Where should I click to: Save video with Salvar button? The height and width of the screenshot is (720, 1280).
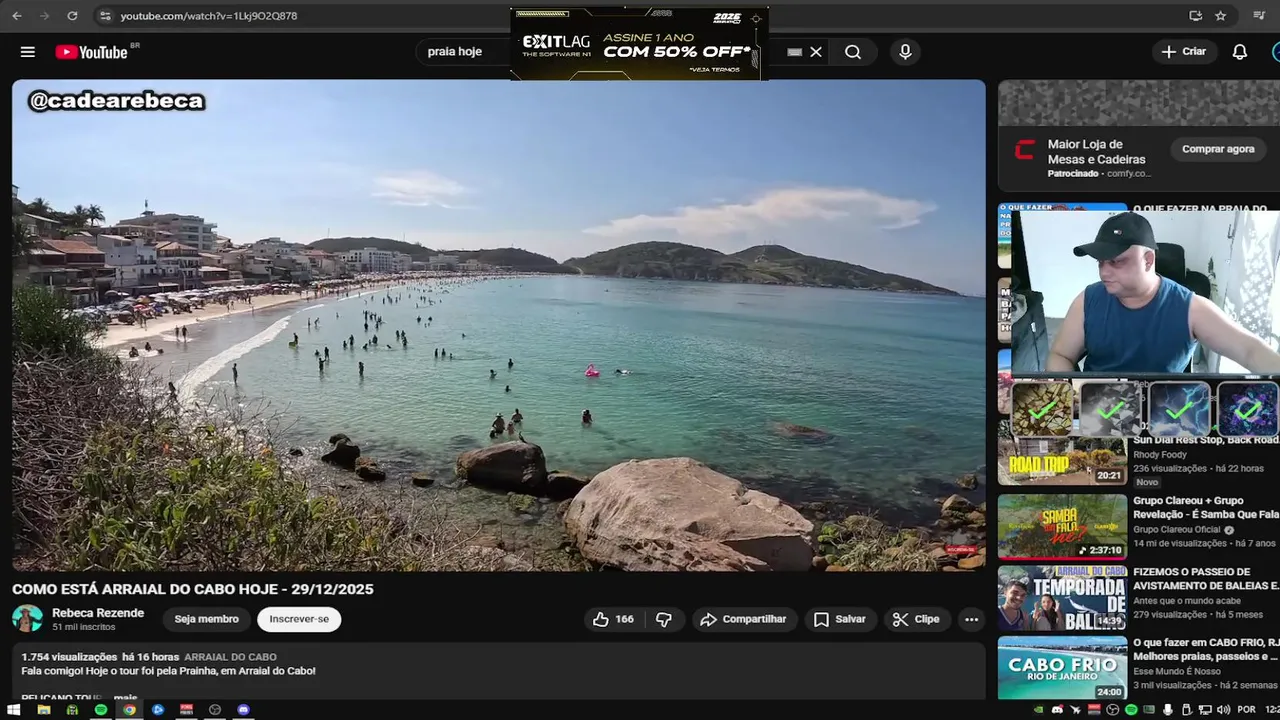tap(839, 619)
